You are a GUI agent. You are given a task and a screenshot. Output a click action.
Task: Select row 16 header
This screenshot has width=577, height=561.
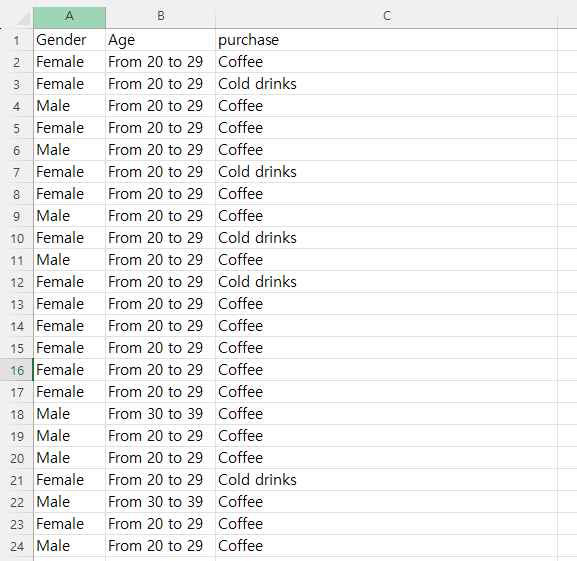[17, 370]
